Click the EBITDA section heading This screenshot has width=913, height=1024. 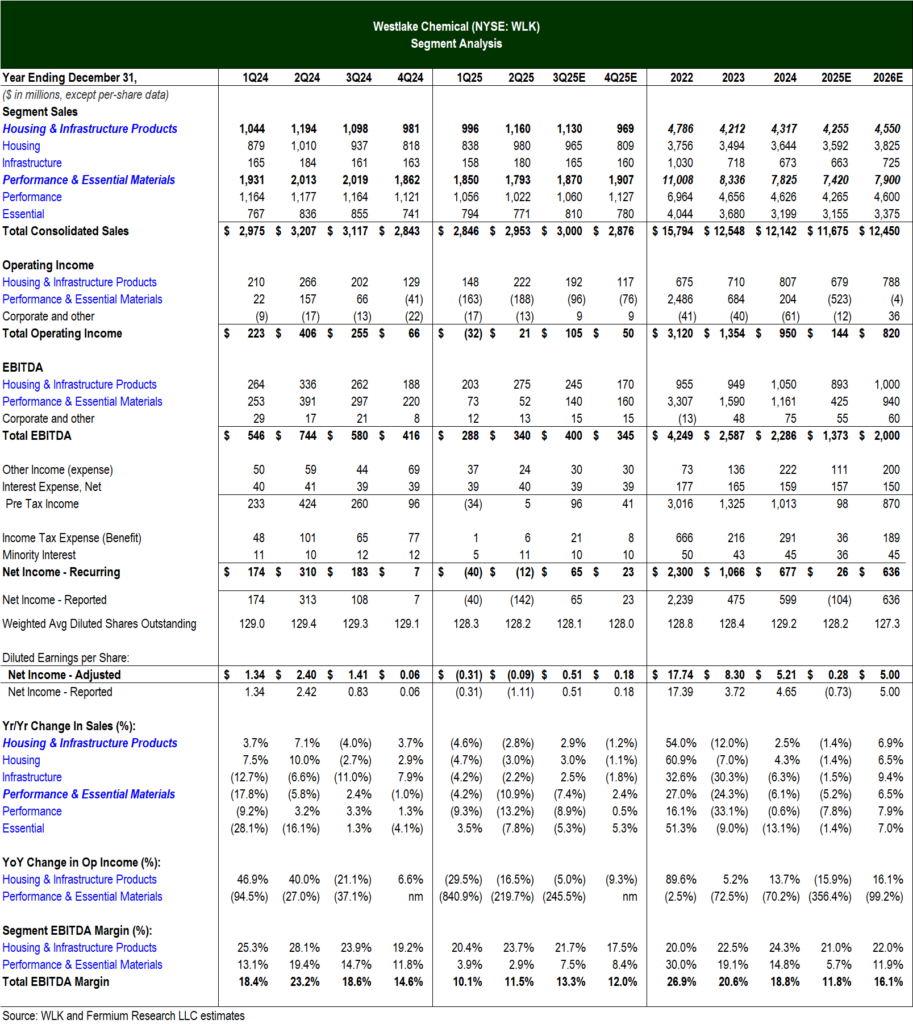coord(23,368)
